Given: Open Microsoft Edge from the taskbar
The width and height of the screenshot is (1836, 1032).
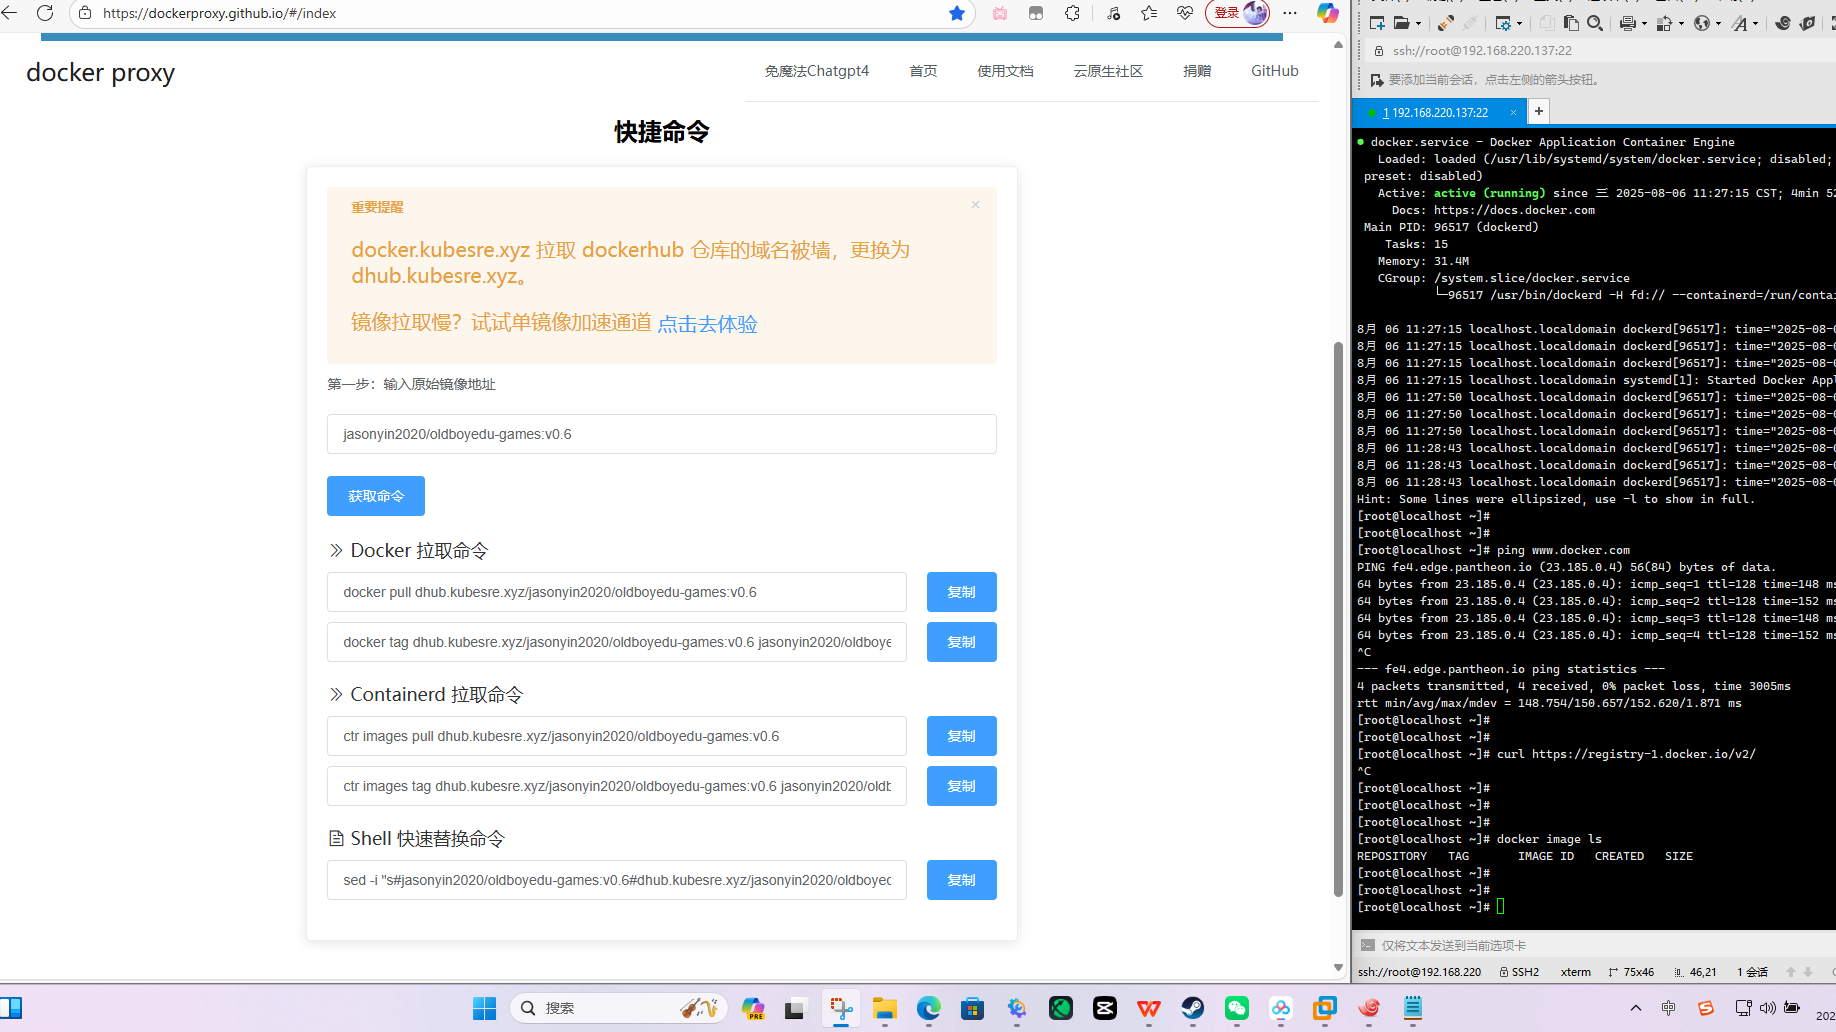Looking at the screenshot, I should 929,1008.
